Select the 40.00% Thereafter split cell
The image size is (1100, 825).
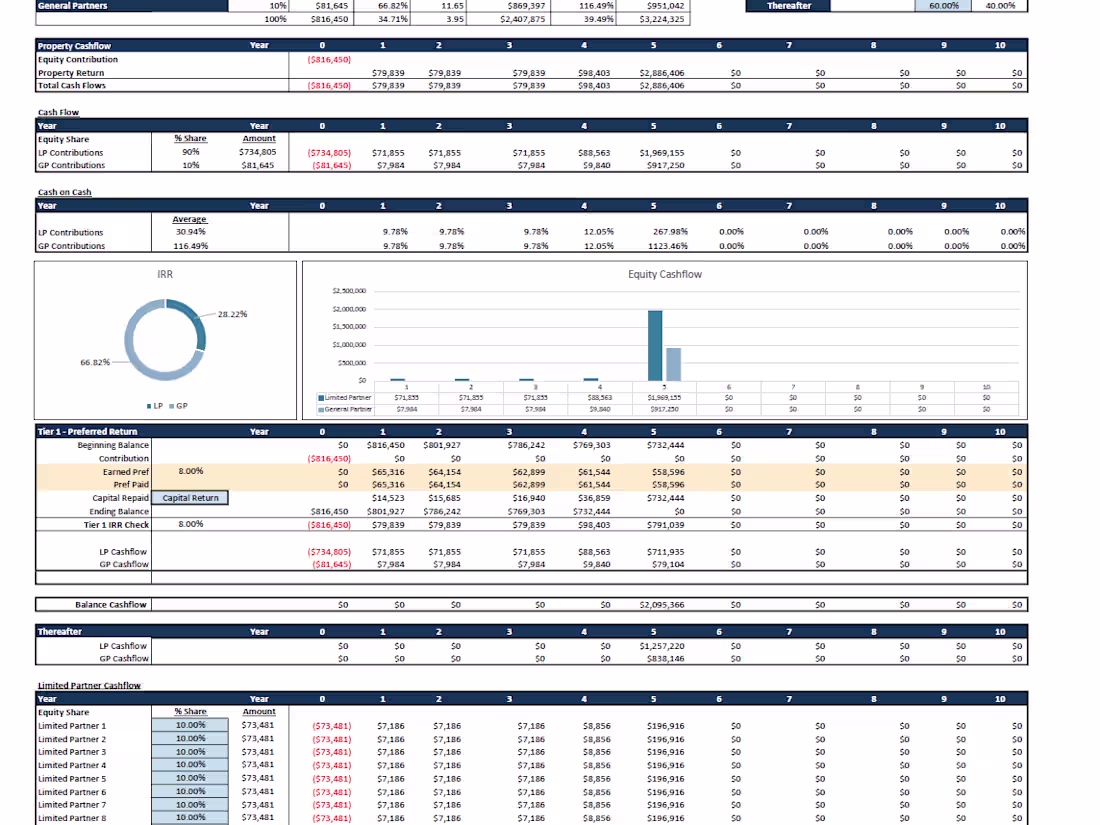[999, 5]
